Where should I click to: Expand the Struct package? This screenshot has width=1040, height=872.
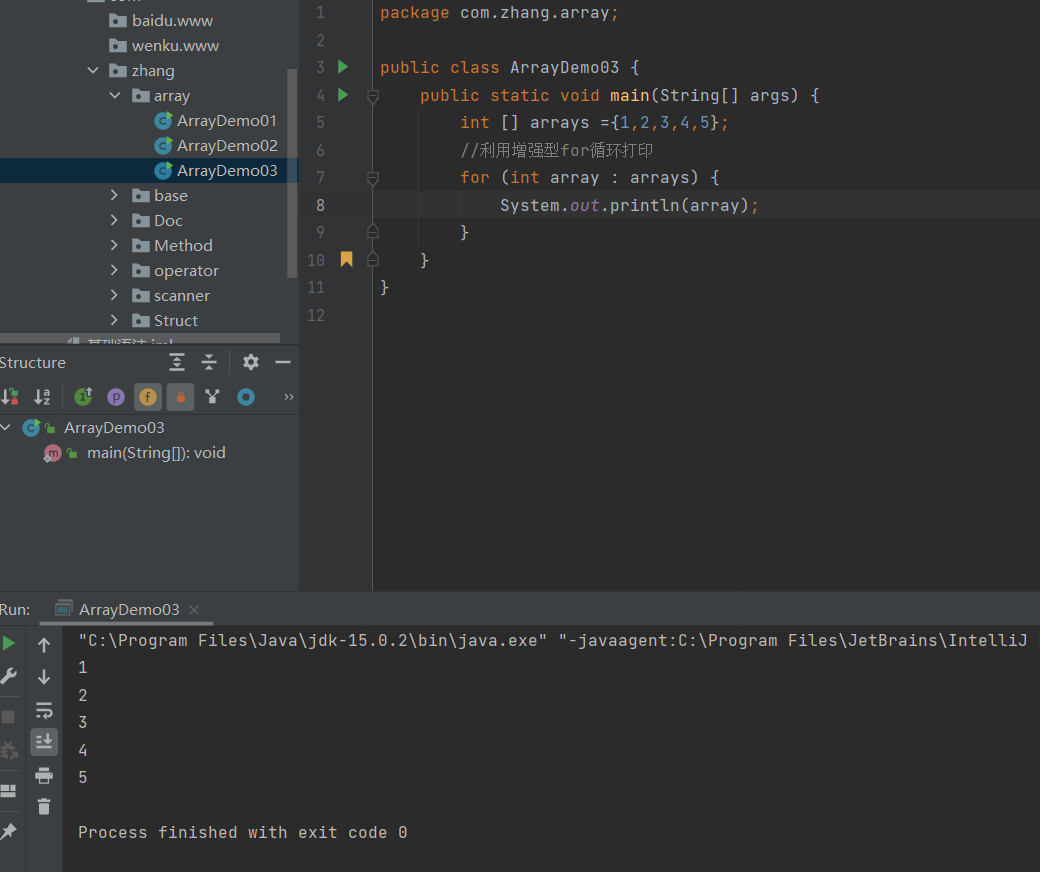pos(114,320)
